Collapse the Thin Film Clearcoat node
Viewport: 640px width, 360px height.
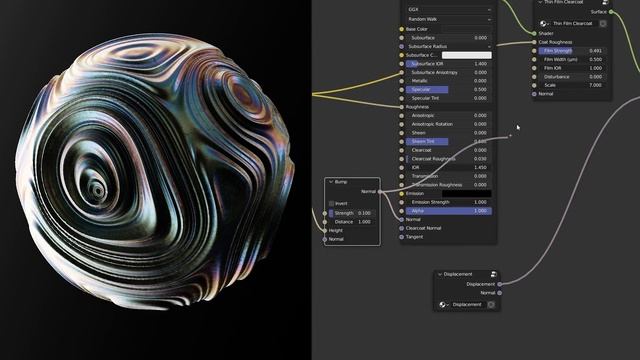[540, 2]
